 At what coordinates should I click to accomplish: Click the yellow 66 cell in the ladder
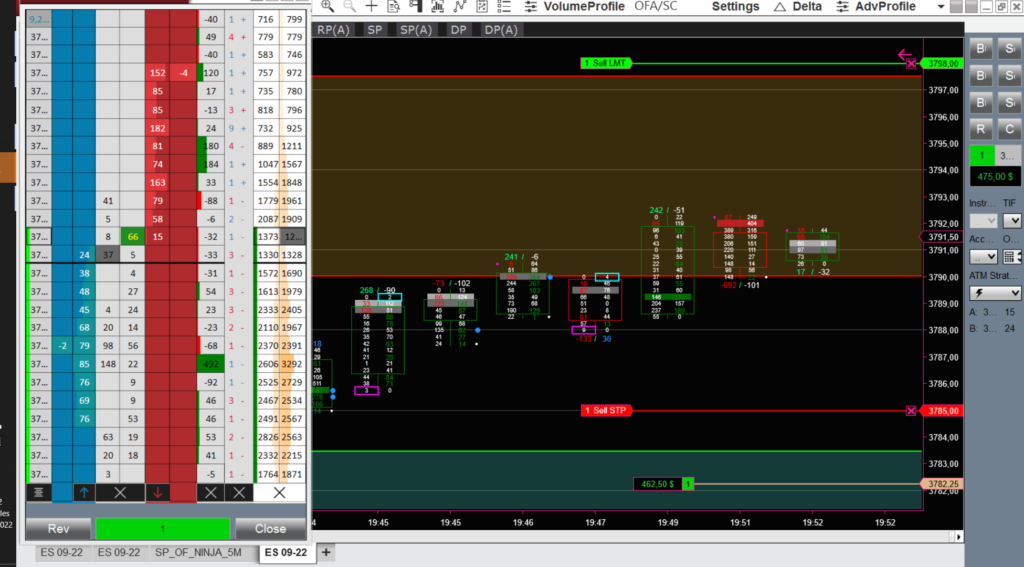click(x=133, y=236)
